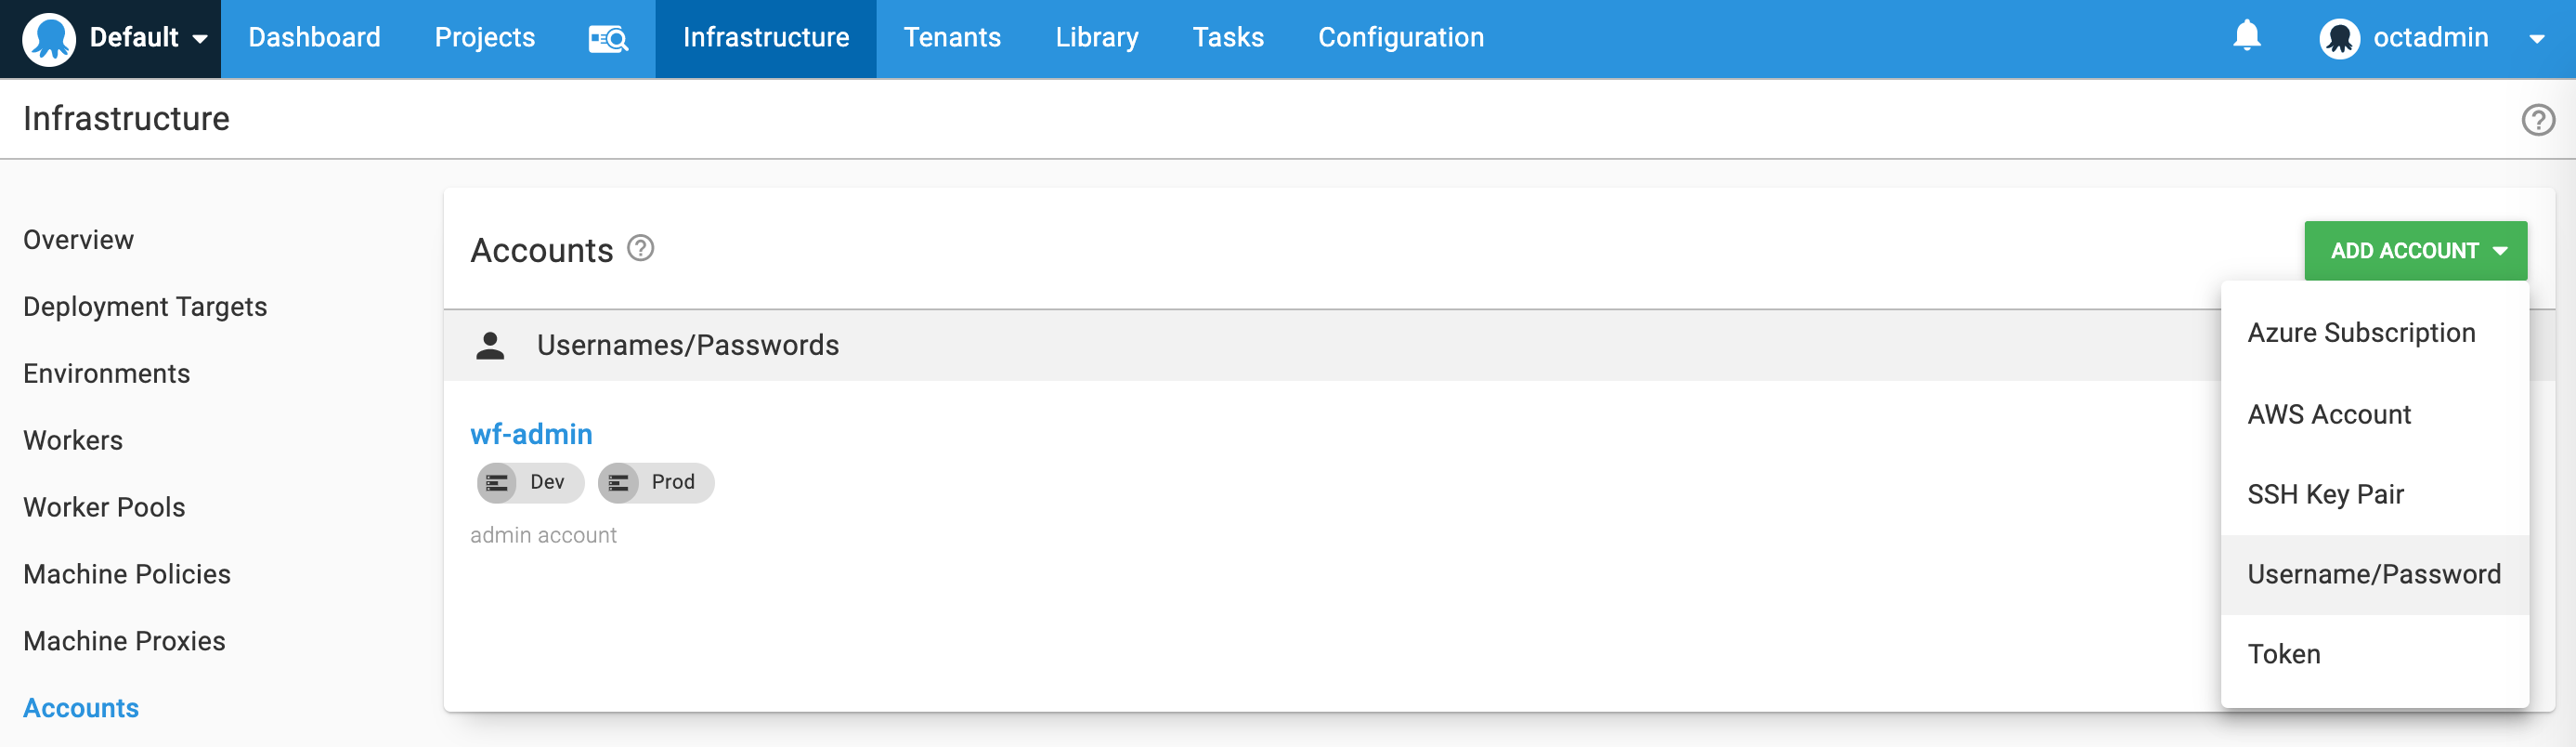2576x747 pixels.
Task: Choose Username/Password from the menu
Action: point(2374,574)
